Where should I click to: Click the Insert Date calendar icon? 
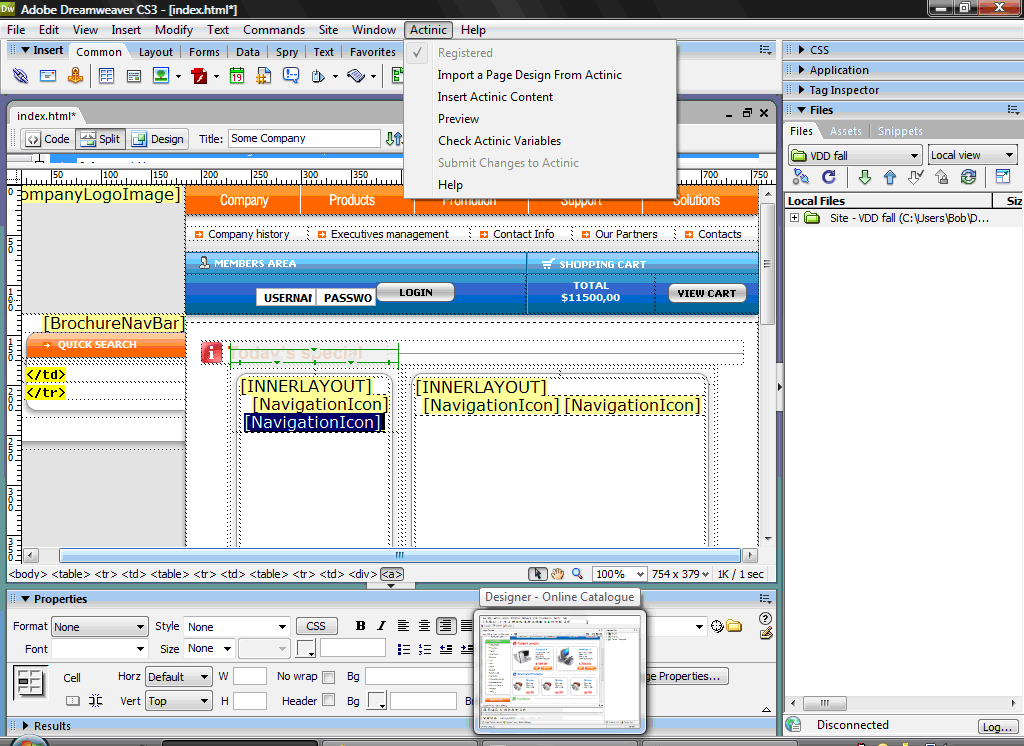pos(237,76)
